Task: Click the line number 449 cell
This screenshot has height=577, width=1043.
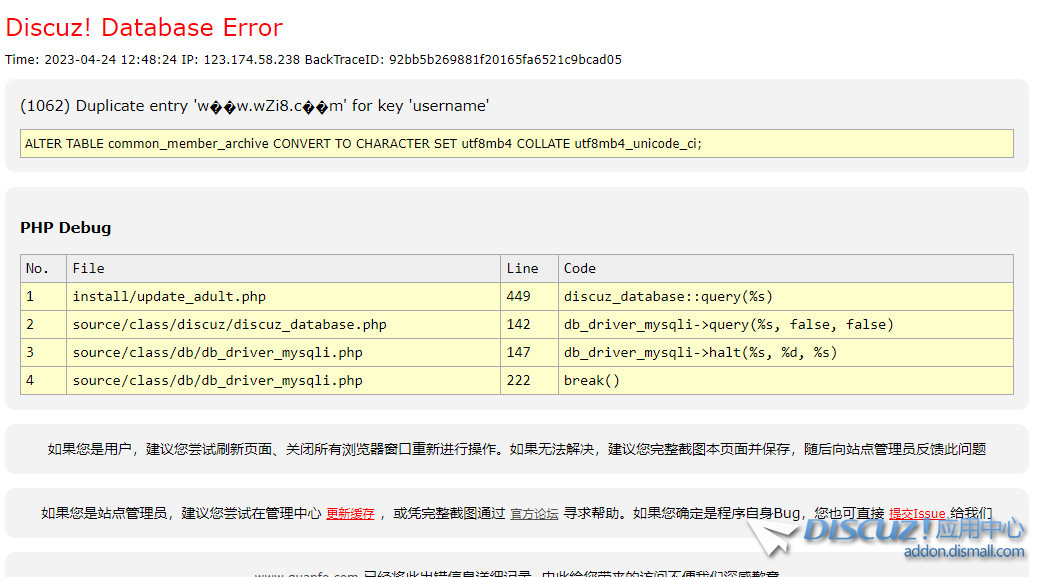Action: pos(519,296)
